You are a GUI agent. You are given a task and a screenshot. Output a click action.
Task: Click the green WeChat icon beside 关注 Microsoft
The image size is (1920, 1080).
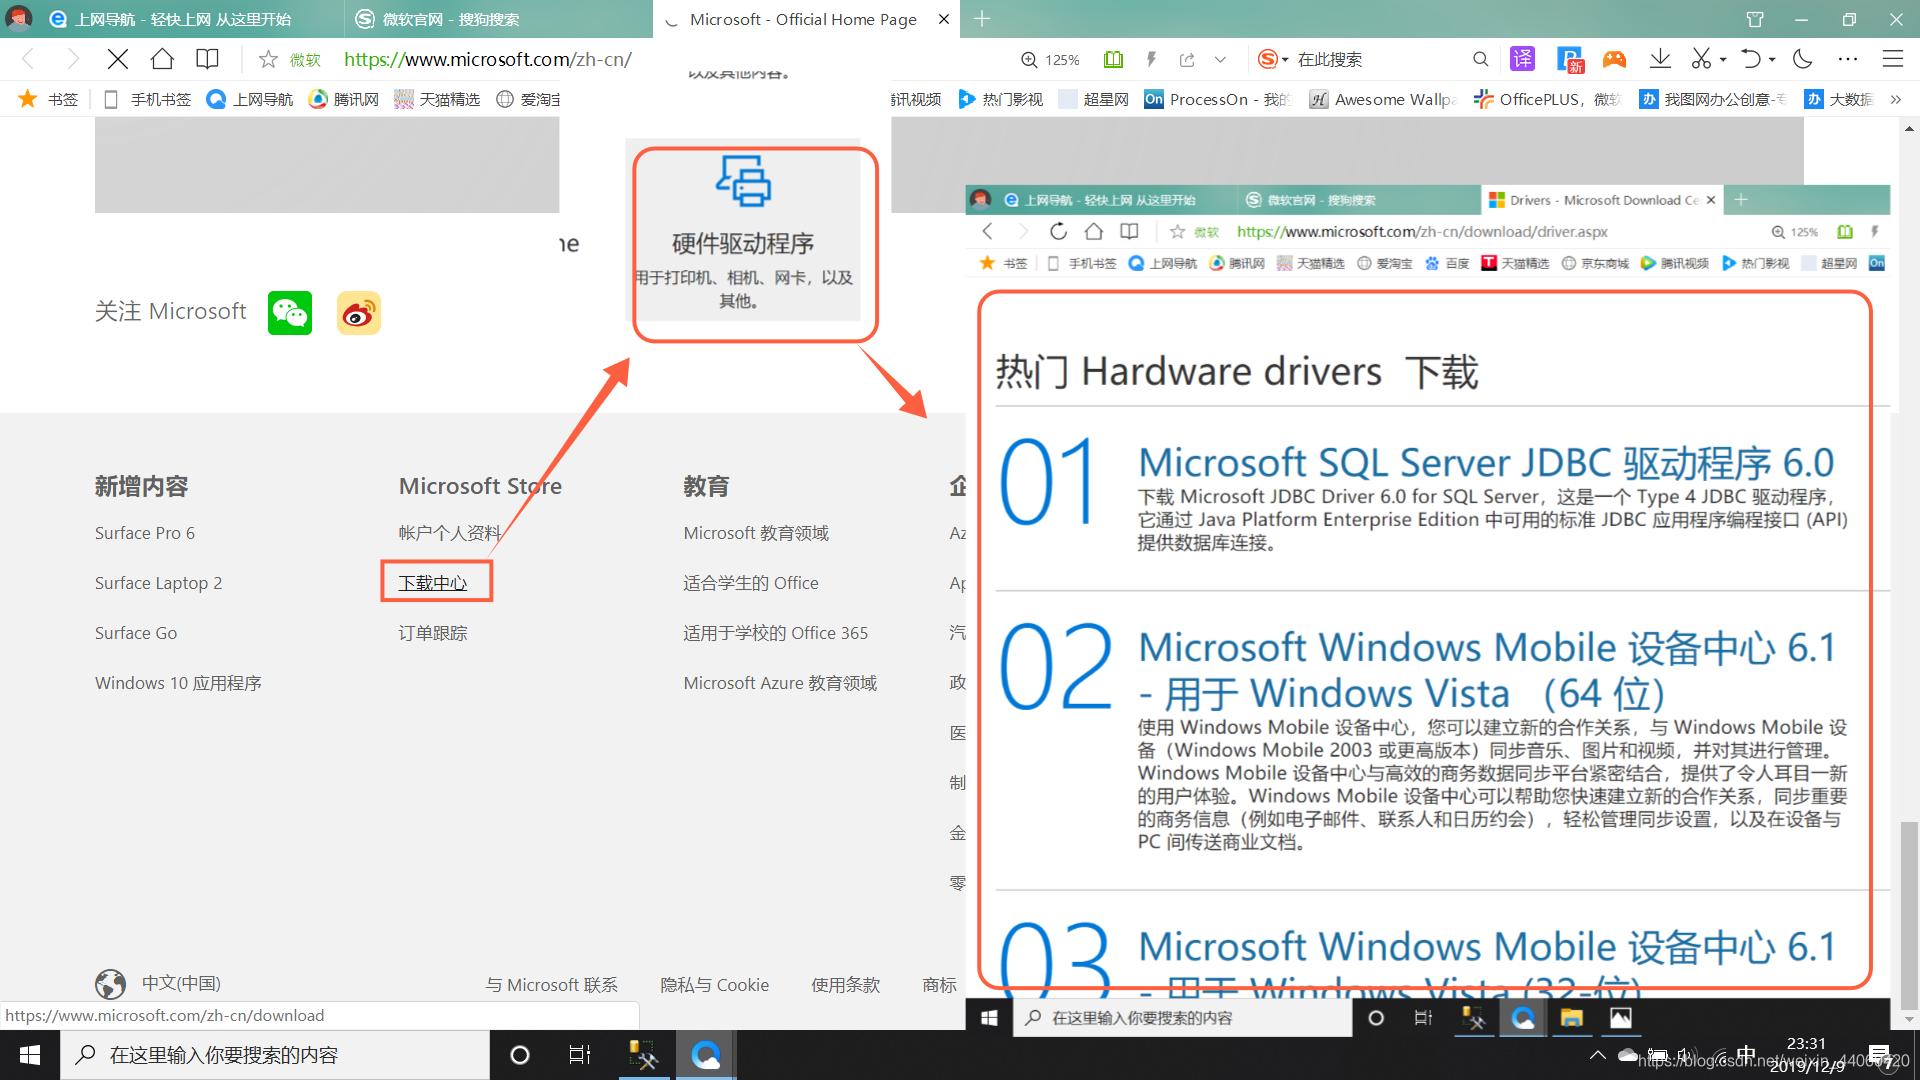[x=290, y=313]
